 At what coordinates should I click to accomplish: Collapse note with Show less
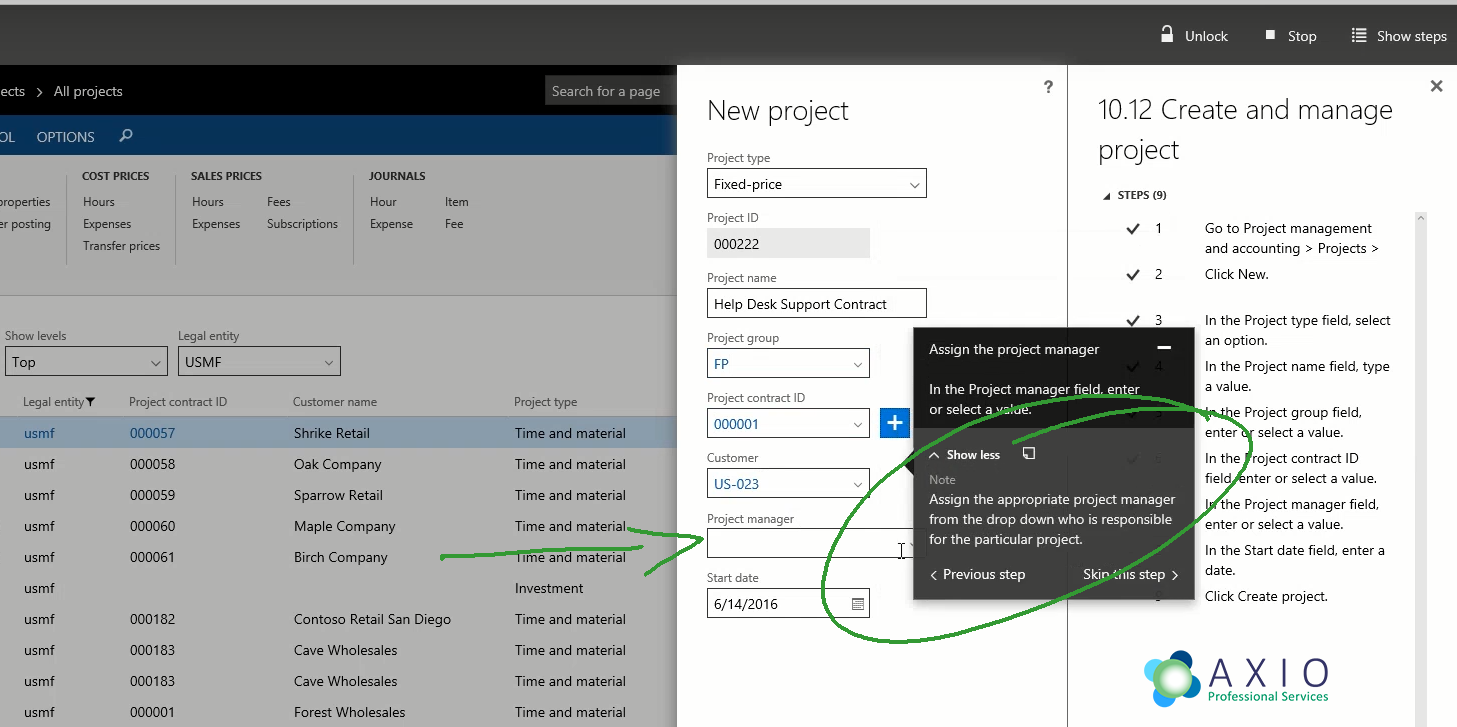(965, 455)
